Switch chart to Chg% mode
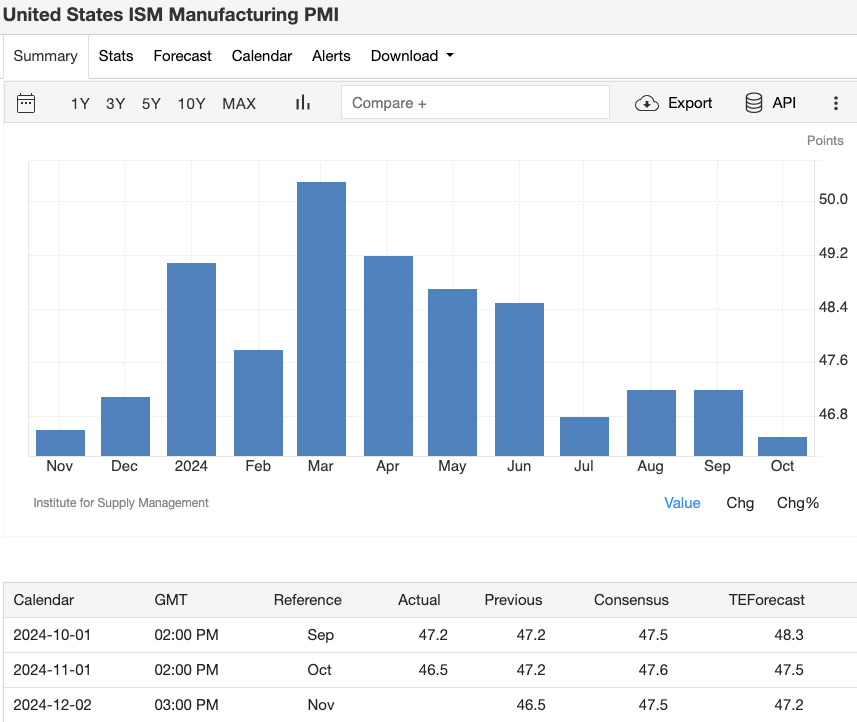The image size is (857, 722). (797, 503)
